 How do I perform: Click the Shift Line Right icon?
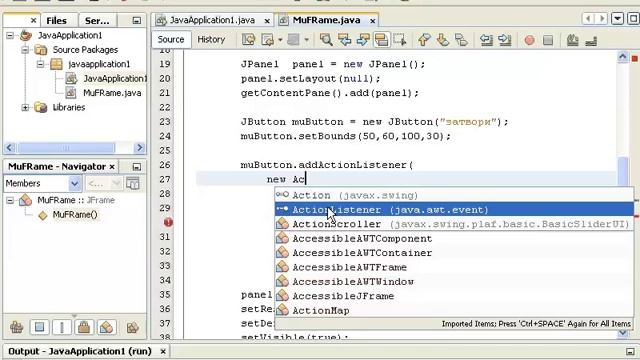pos(505,40)
